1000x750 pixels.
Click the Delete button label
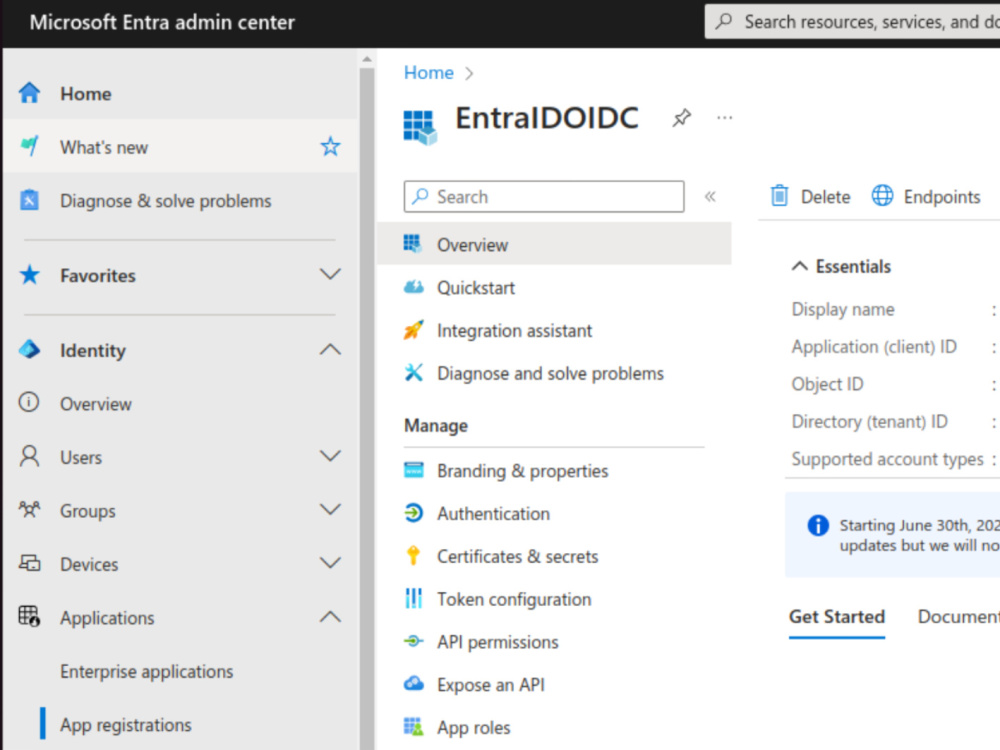click(x=825, y=197)
